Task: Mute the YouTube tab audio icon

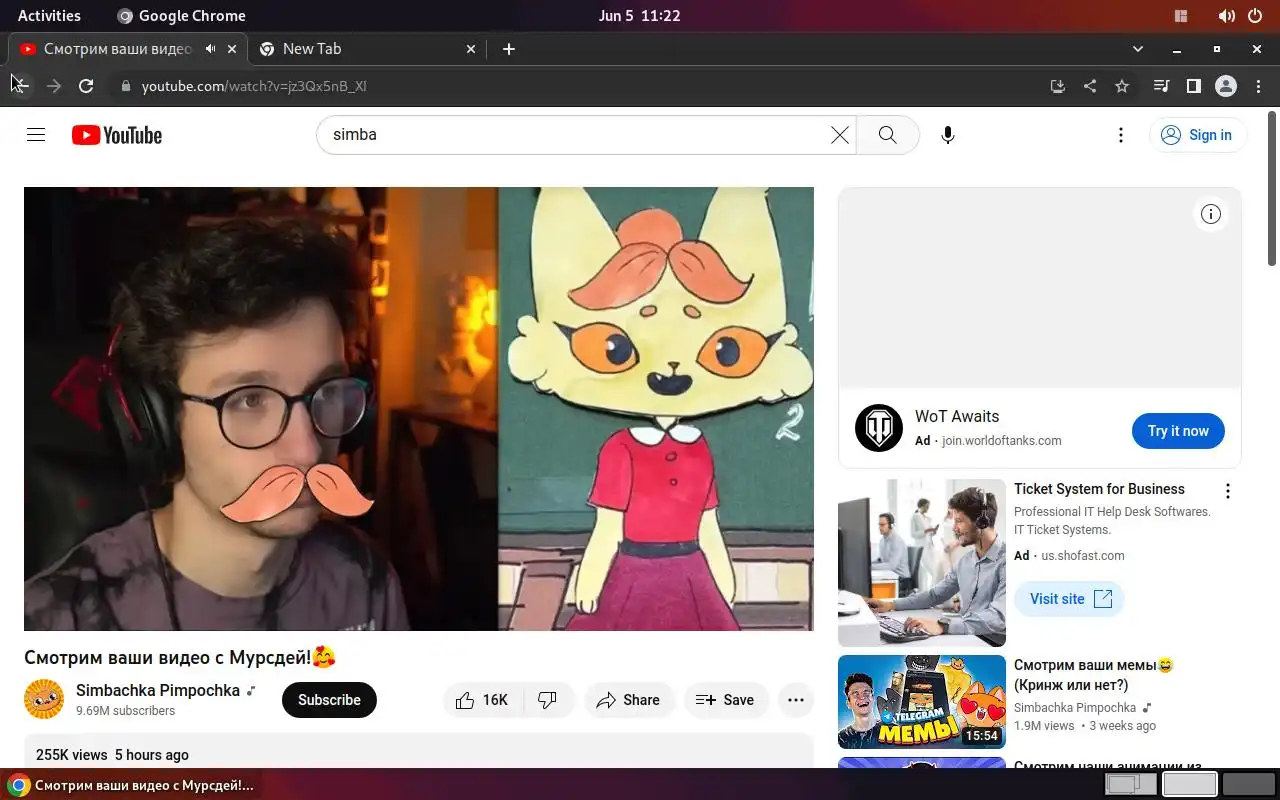Action: point(210,49)
